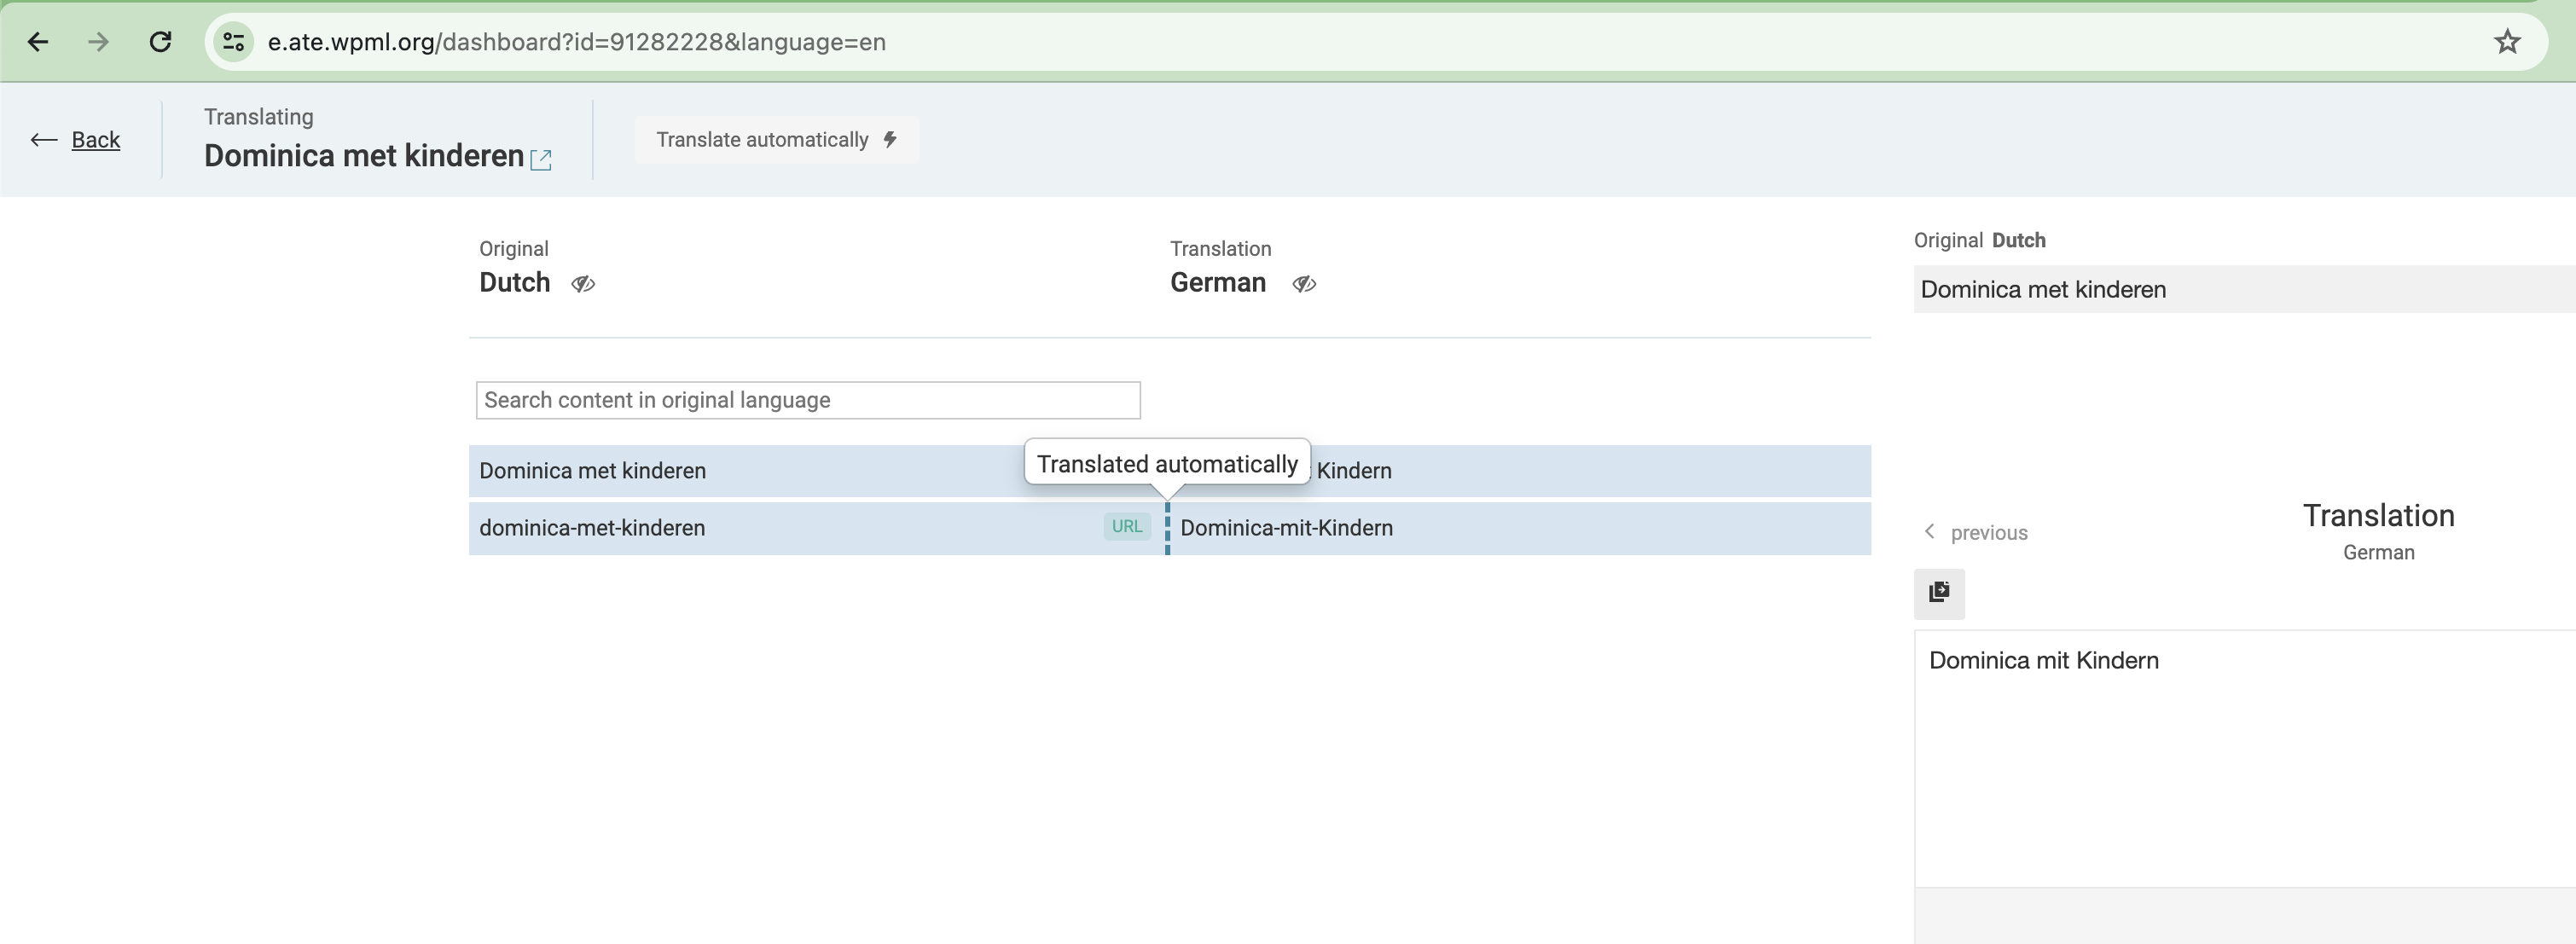Focus the Search content in original language field
The width and height of the screenshot is (2576, 944).
coord(808,400)
